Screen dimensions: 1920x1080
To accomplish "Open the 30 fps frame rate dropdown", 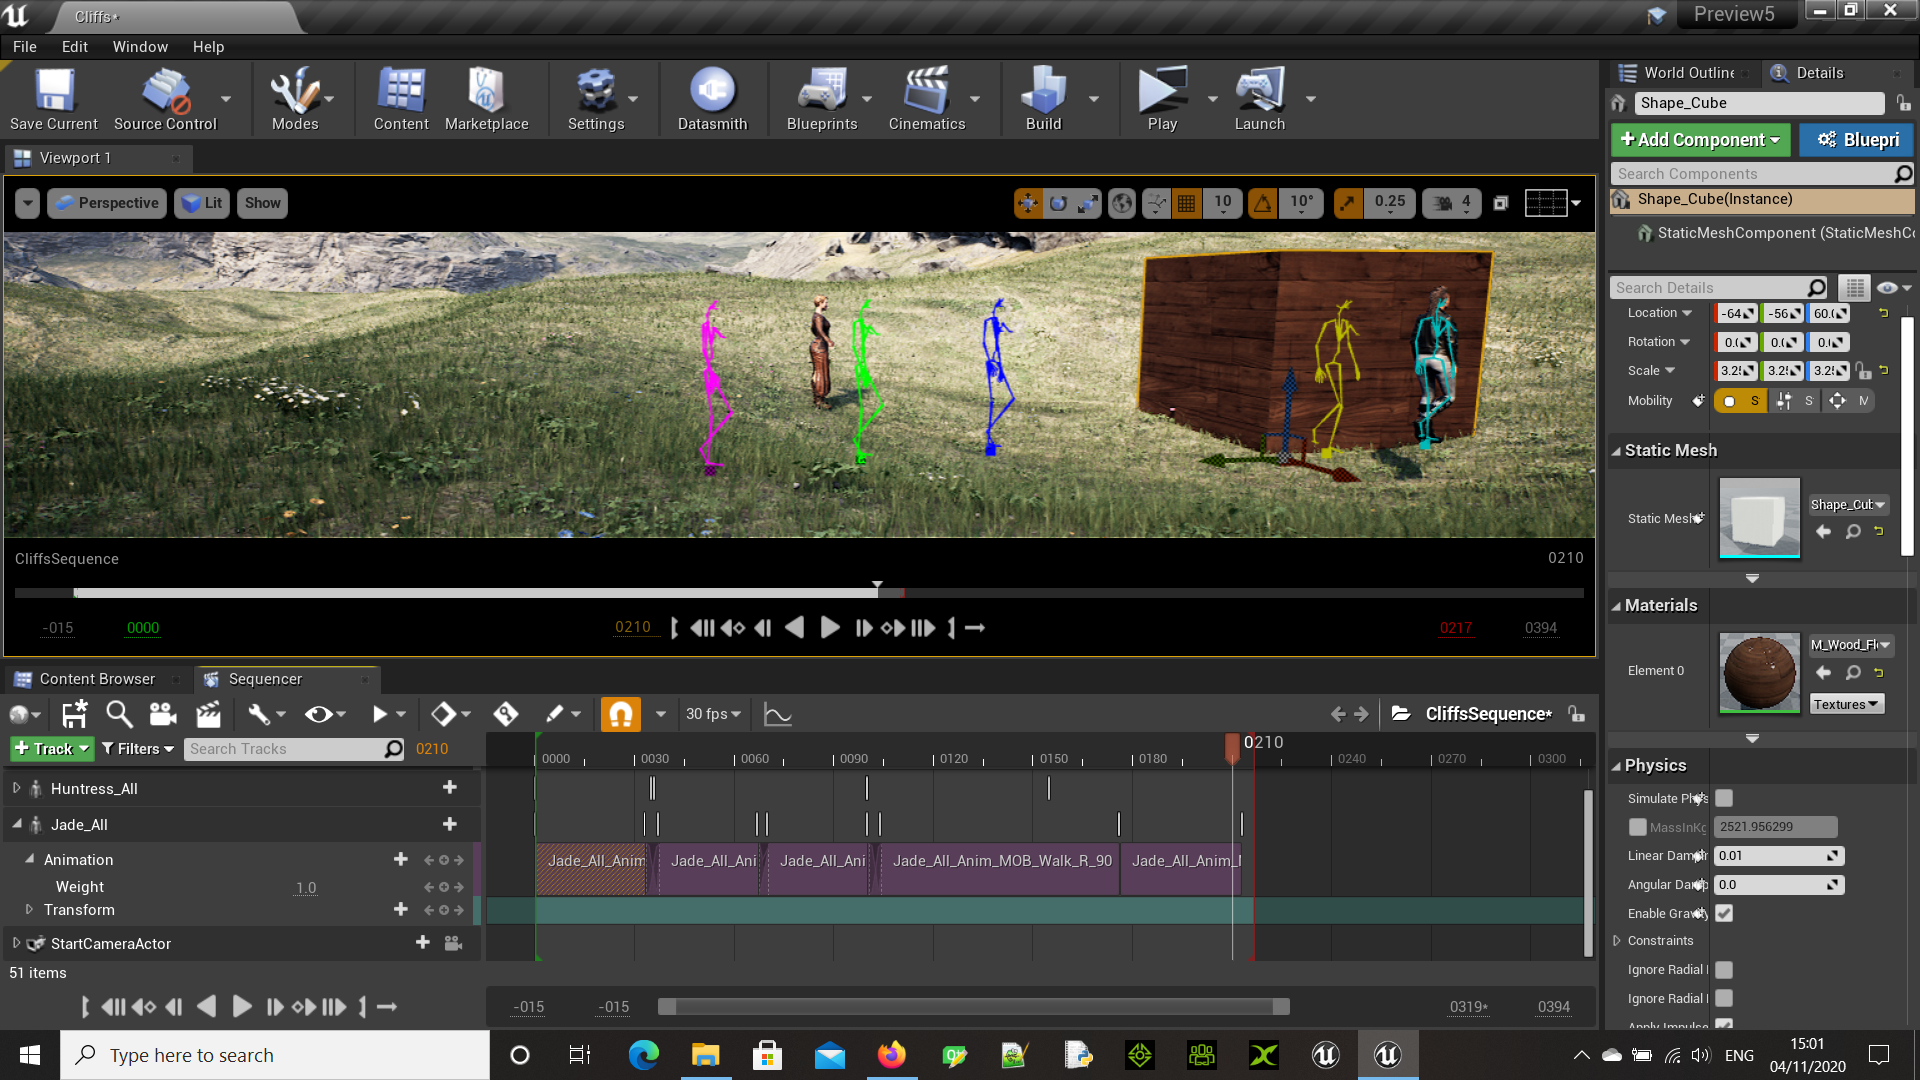I will pyautogui.click(x=713, y=714).
